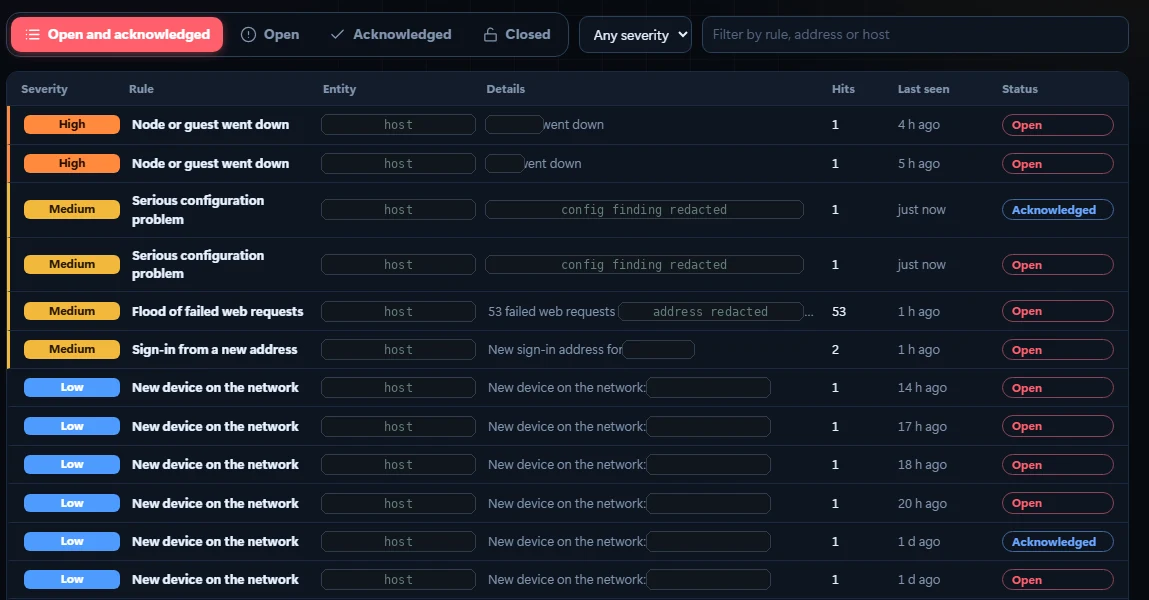The width and height of the screenshot is (1149, 600).
Task: Click Open status on Sign-in from a new address
Action: pos(1057,349)
